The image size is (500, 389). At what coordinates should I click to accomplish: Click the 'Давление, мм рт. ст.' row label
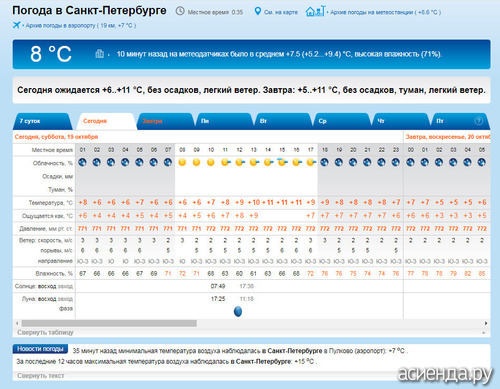tap(46, 229)
